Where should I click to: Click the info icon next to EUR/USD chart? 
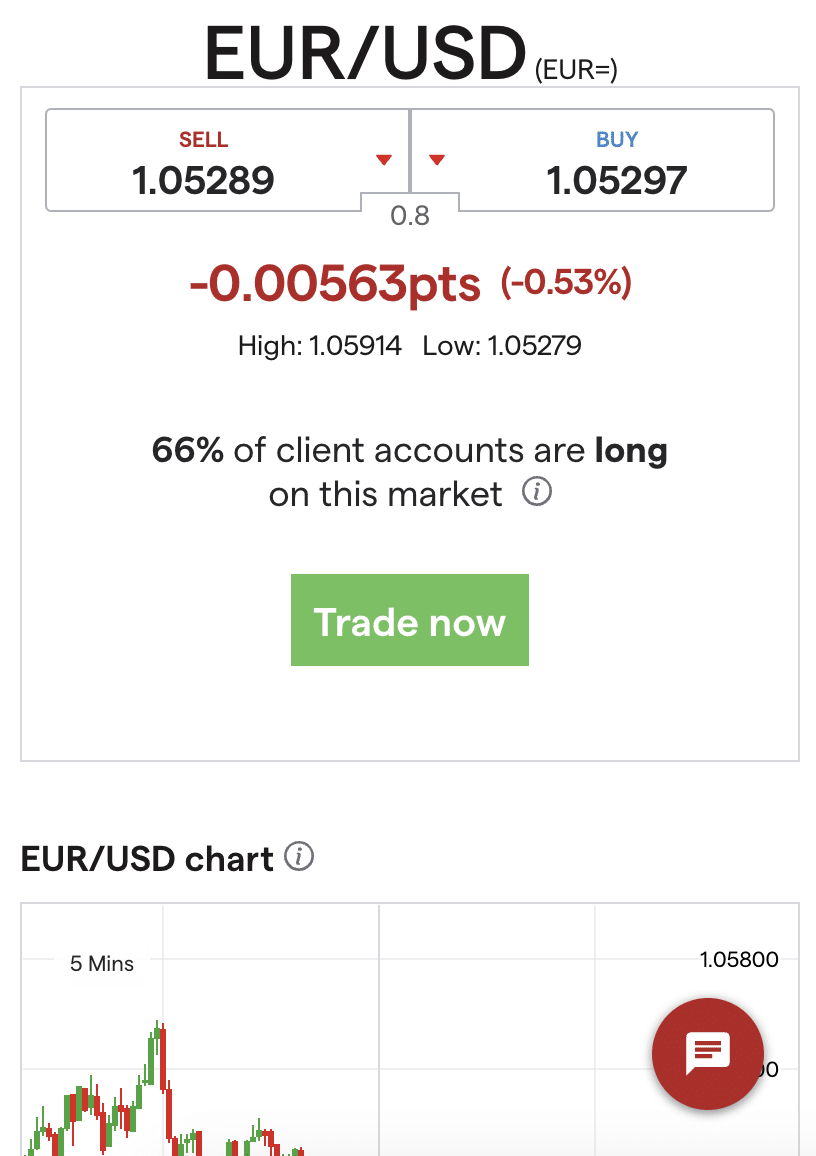click(x=299, y=857)
